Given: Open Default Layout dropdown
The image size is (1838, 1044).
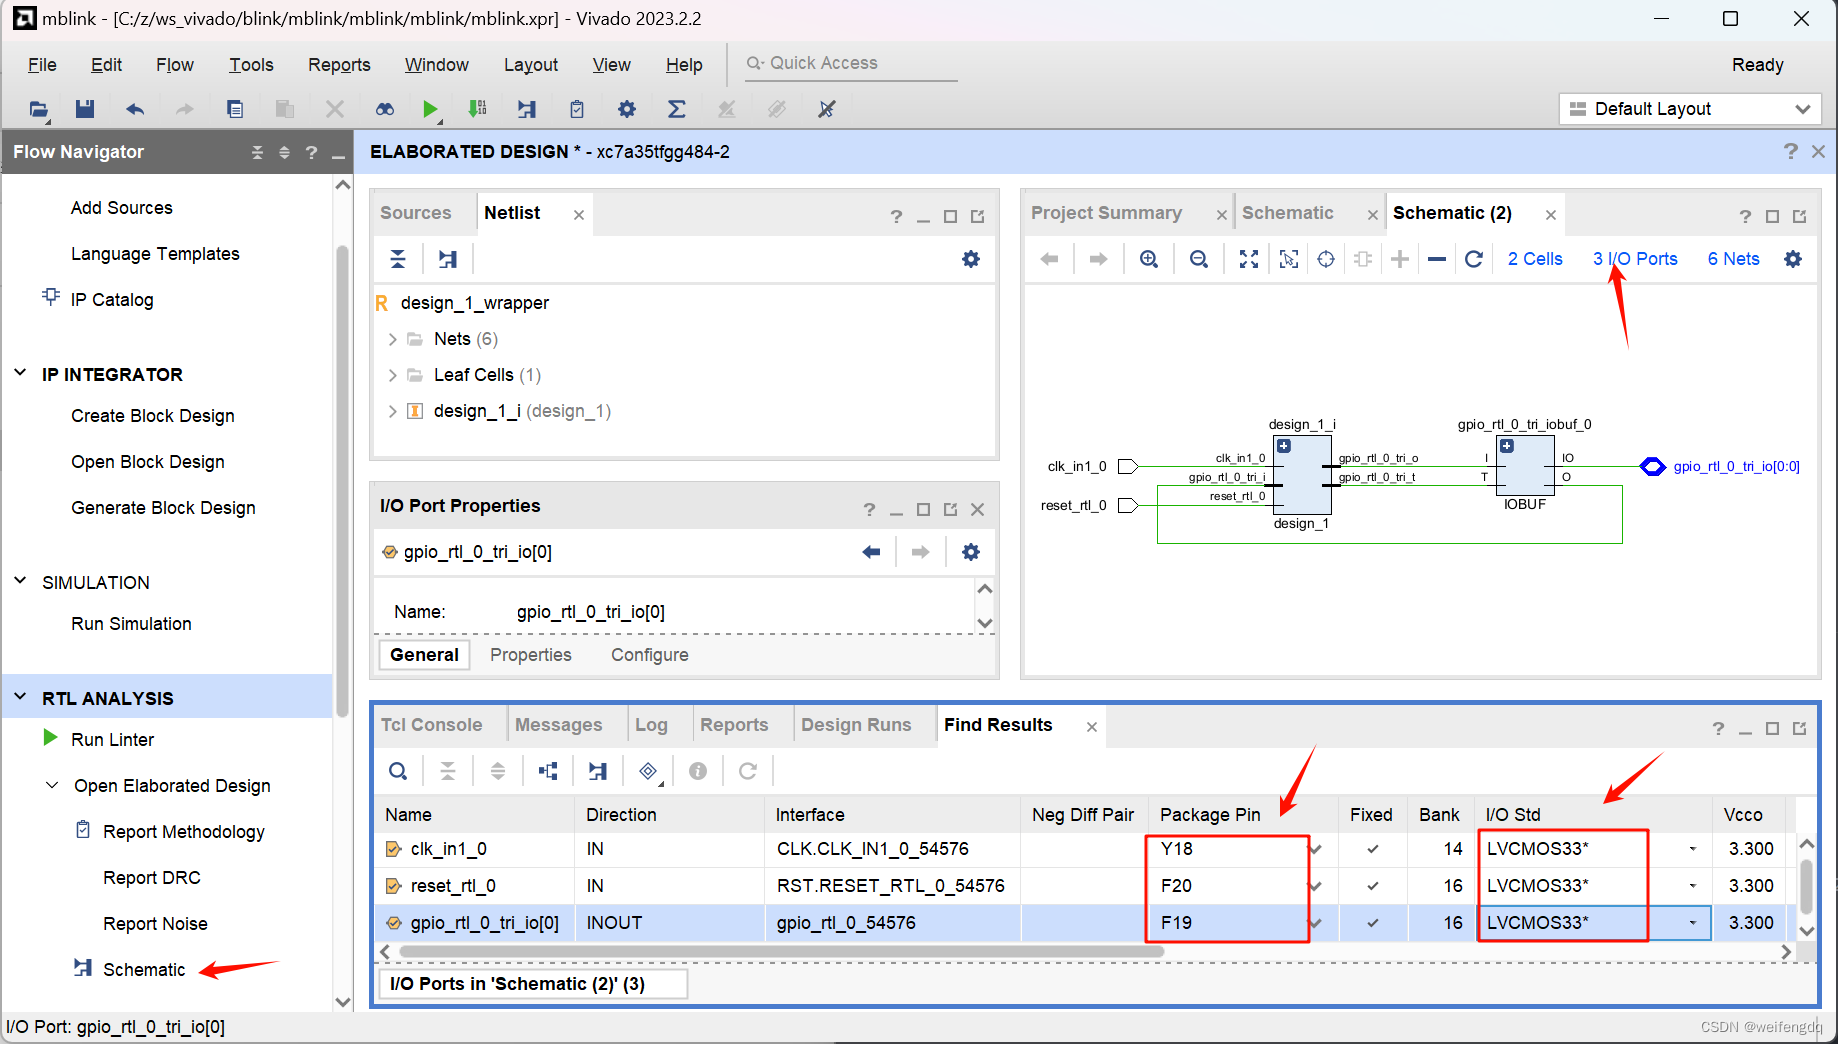Looking at the screenshot, I should click(1690, 109).
